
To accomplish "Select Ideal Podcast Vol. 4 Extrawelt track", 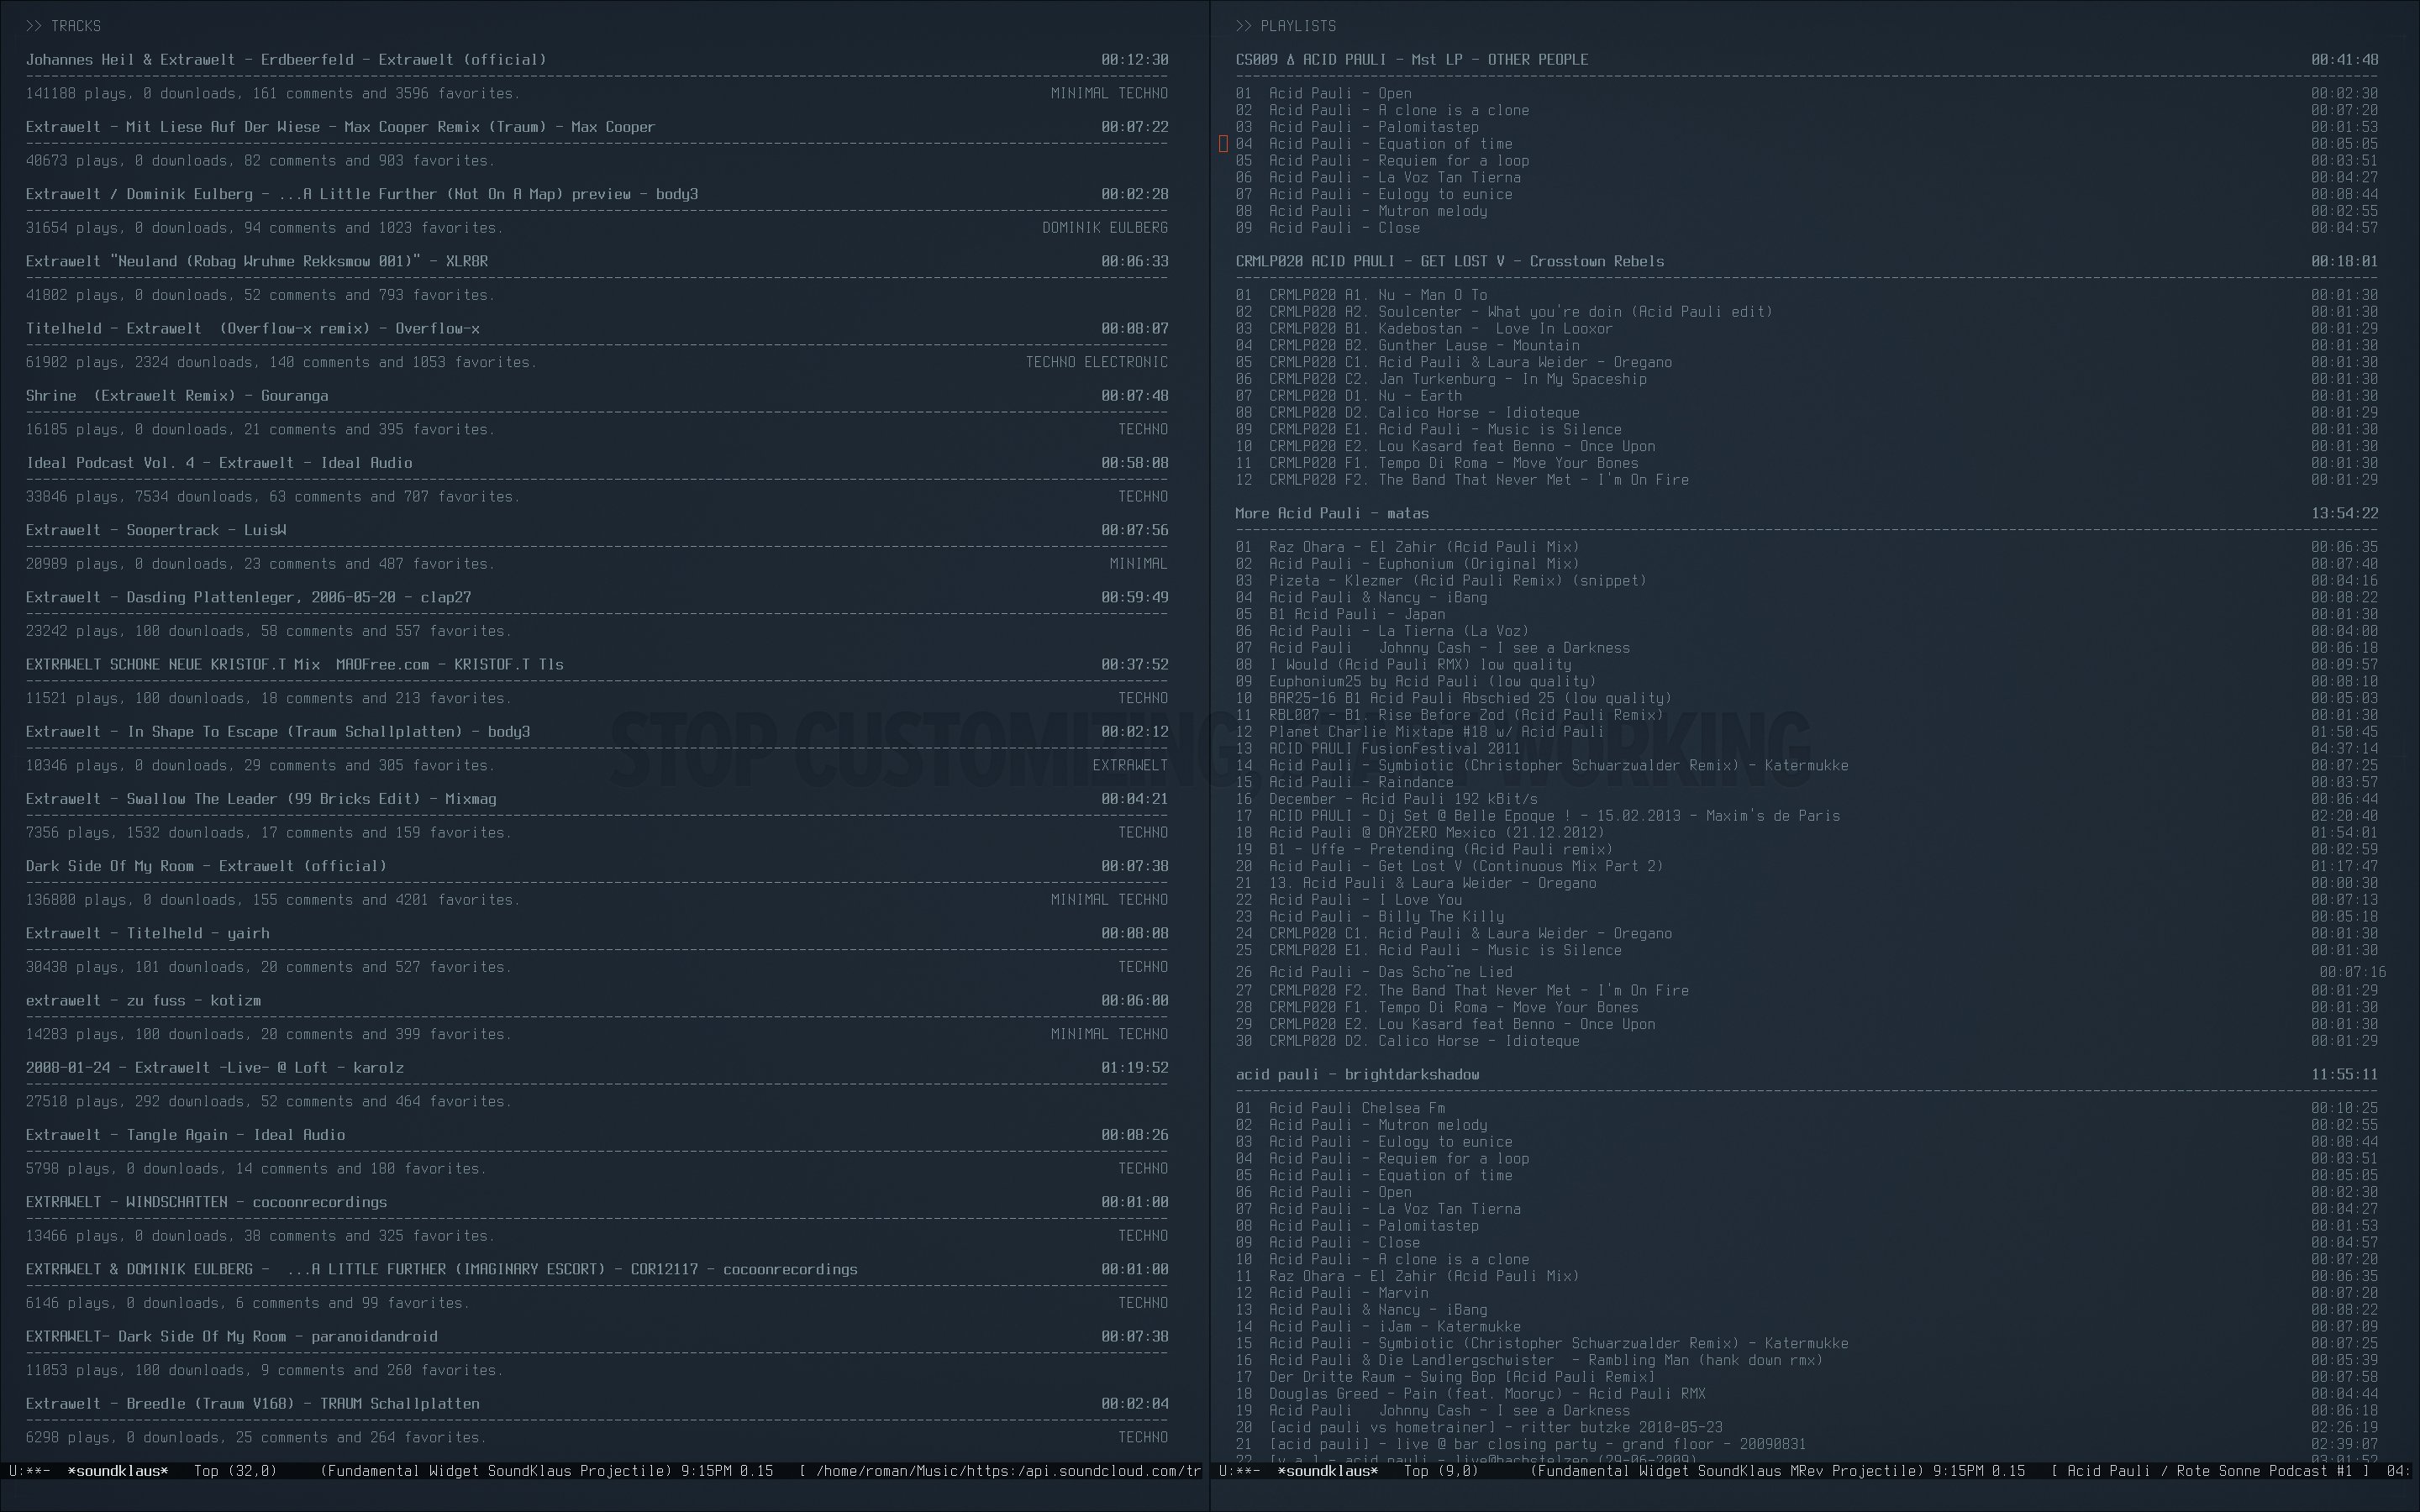I will (x=219, y=463).
